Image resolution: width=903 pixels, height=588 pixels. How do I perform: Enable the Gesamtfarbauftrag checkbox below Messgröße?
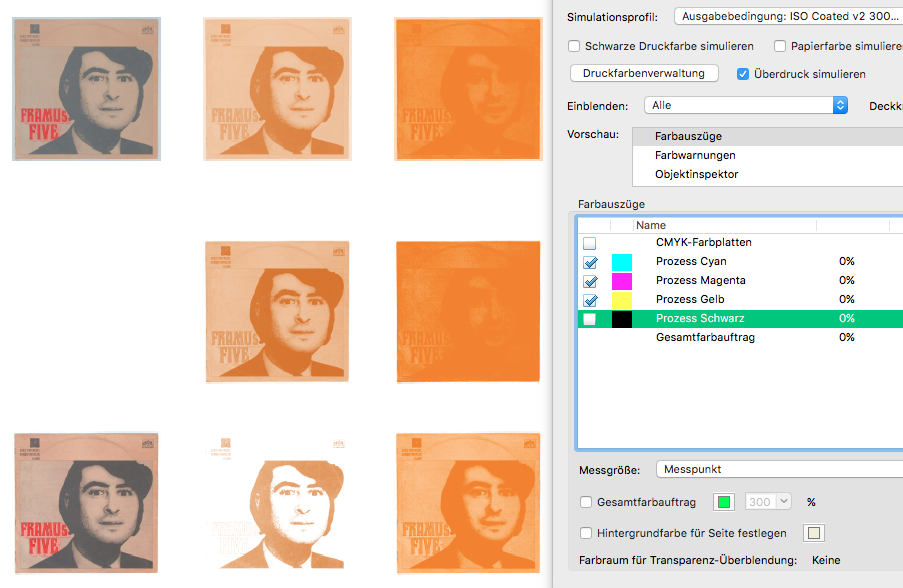pyautogui.click(x=586, y=502)
